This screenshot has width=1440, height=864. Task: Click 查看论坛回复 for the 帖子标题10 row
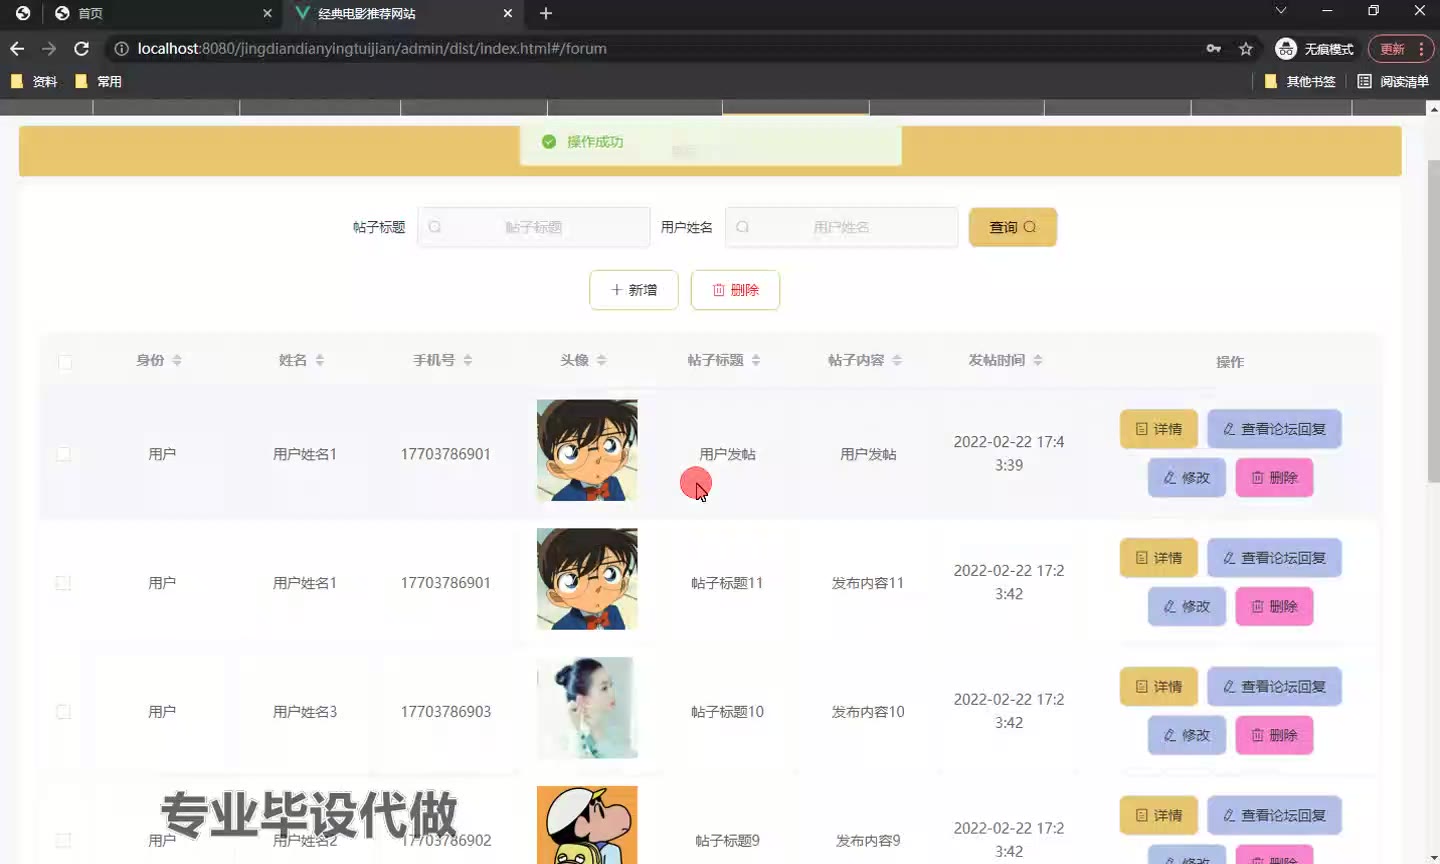tap(1274, 687)
